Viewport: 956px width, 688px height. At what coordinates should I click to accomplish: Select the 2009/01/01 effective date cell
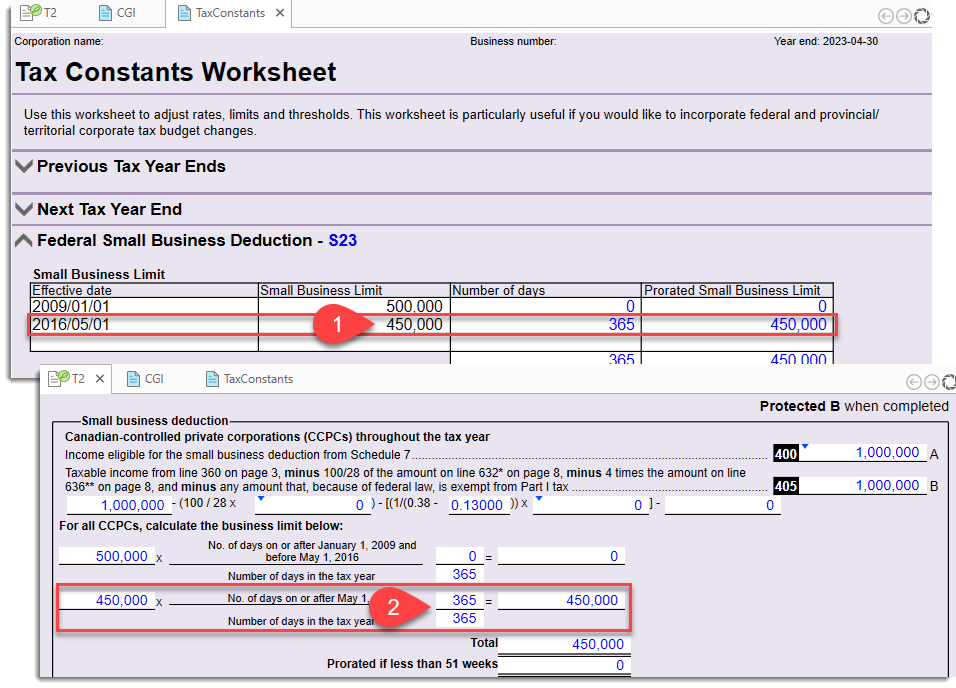pos(144,306)
